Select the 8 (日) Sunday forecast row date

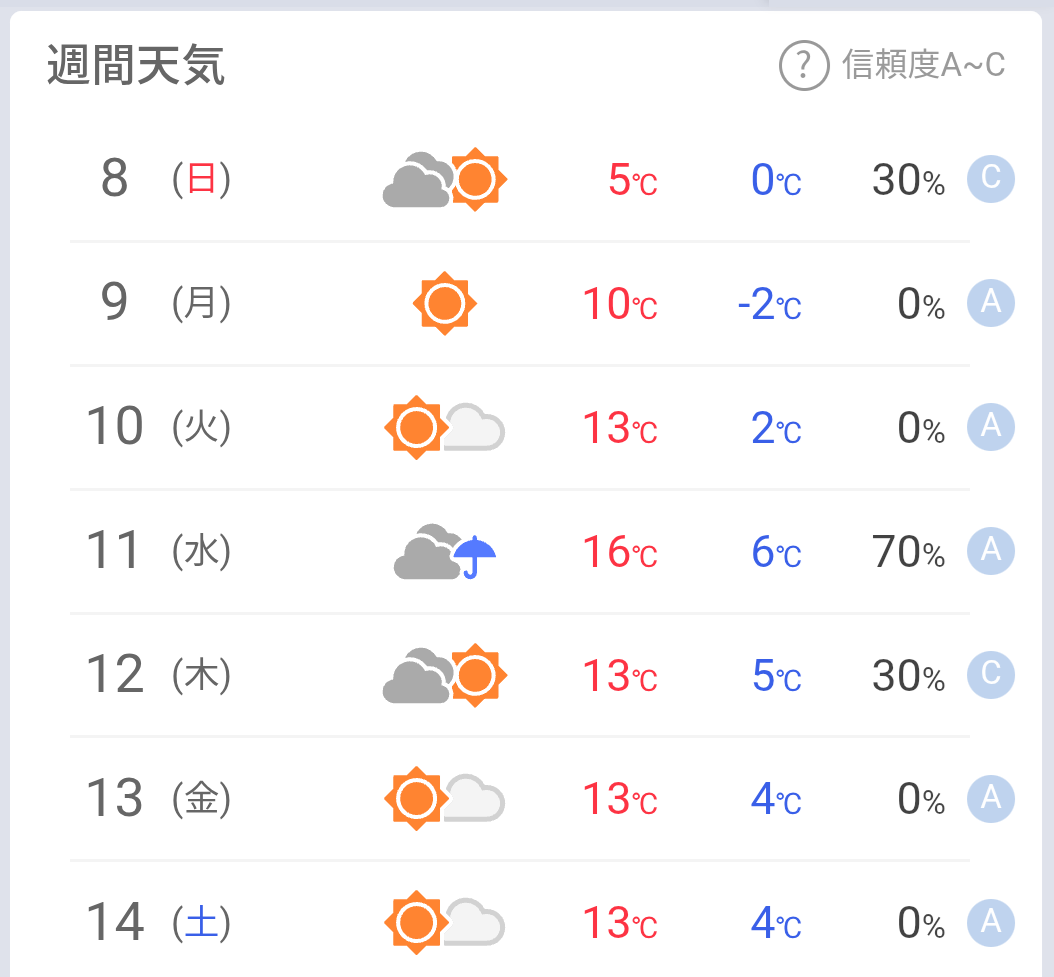pos(166,180)
